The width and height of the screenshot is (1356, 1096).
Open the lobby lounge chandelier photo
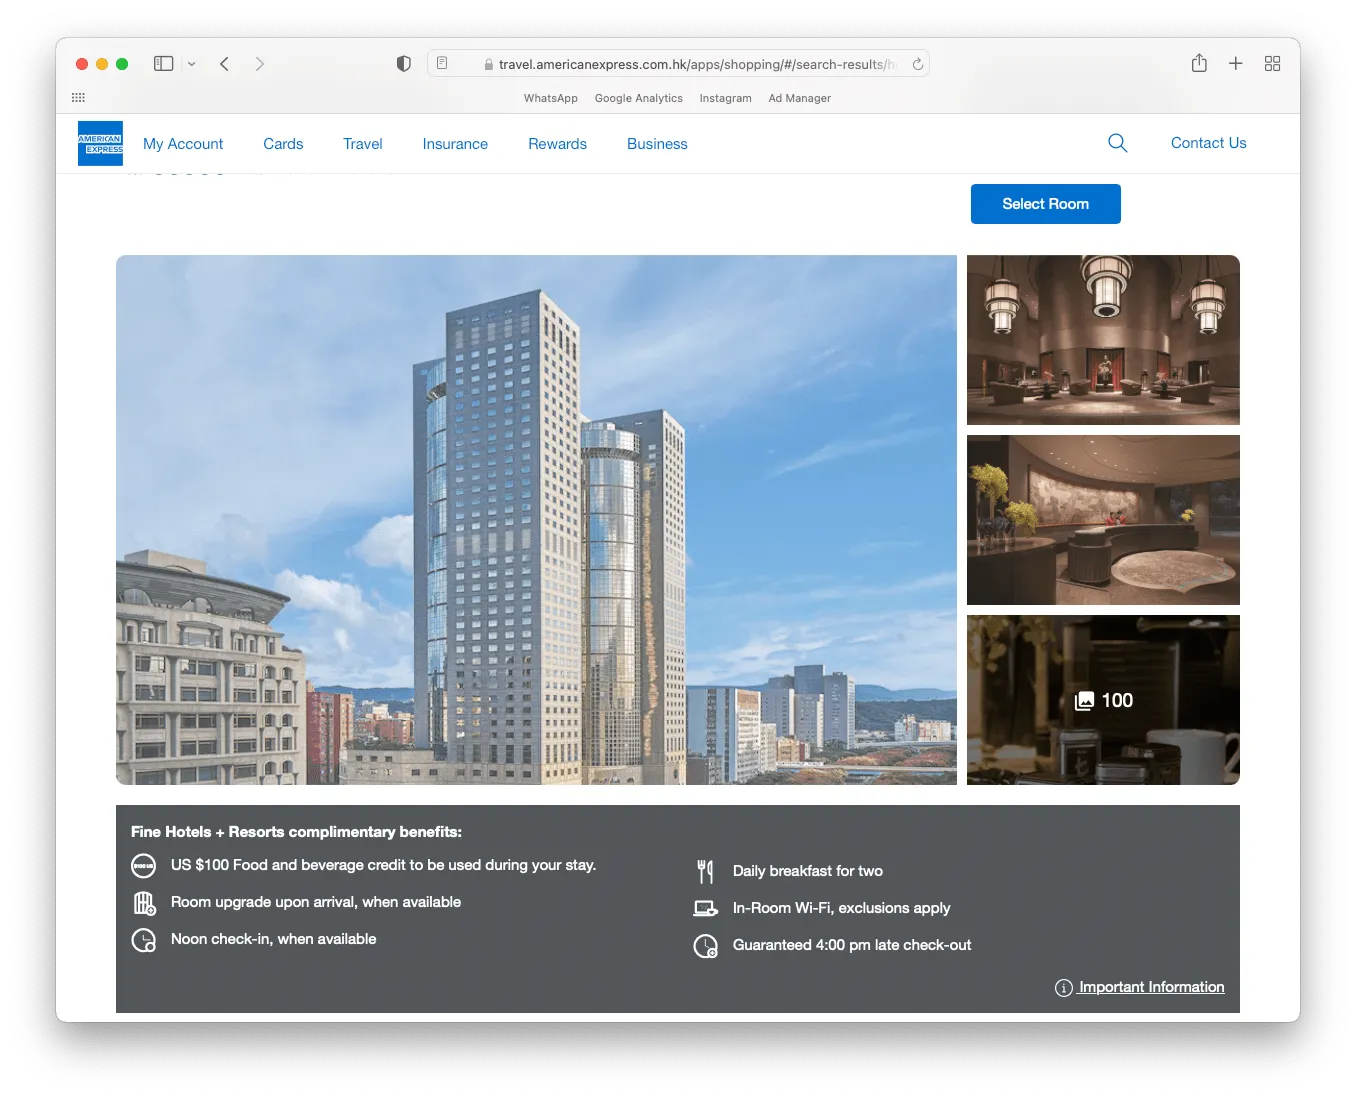tap(1103, 340)
